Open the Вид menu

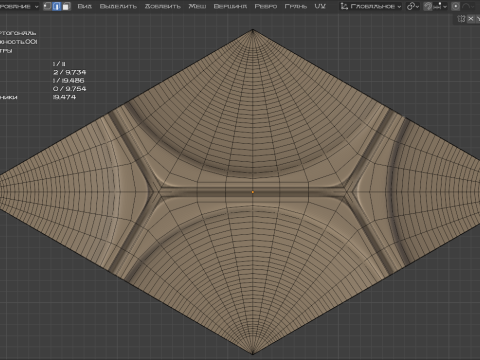tap(85, 6)
